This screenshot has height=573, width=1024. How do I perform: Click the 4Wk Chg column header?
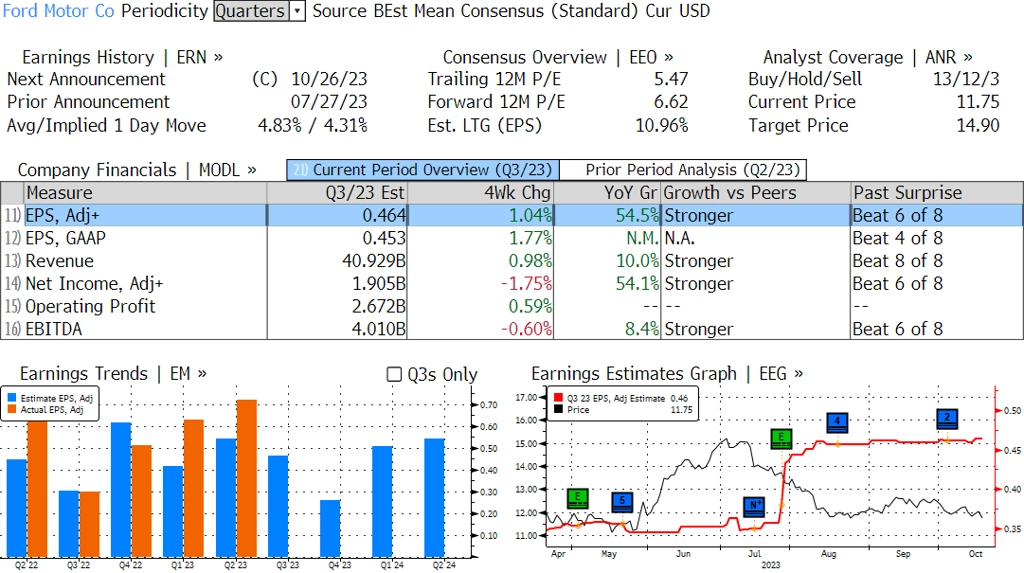pyautogui.click(x=480, y=193)
